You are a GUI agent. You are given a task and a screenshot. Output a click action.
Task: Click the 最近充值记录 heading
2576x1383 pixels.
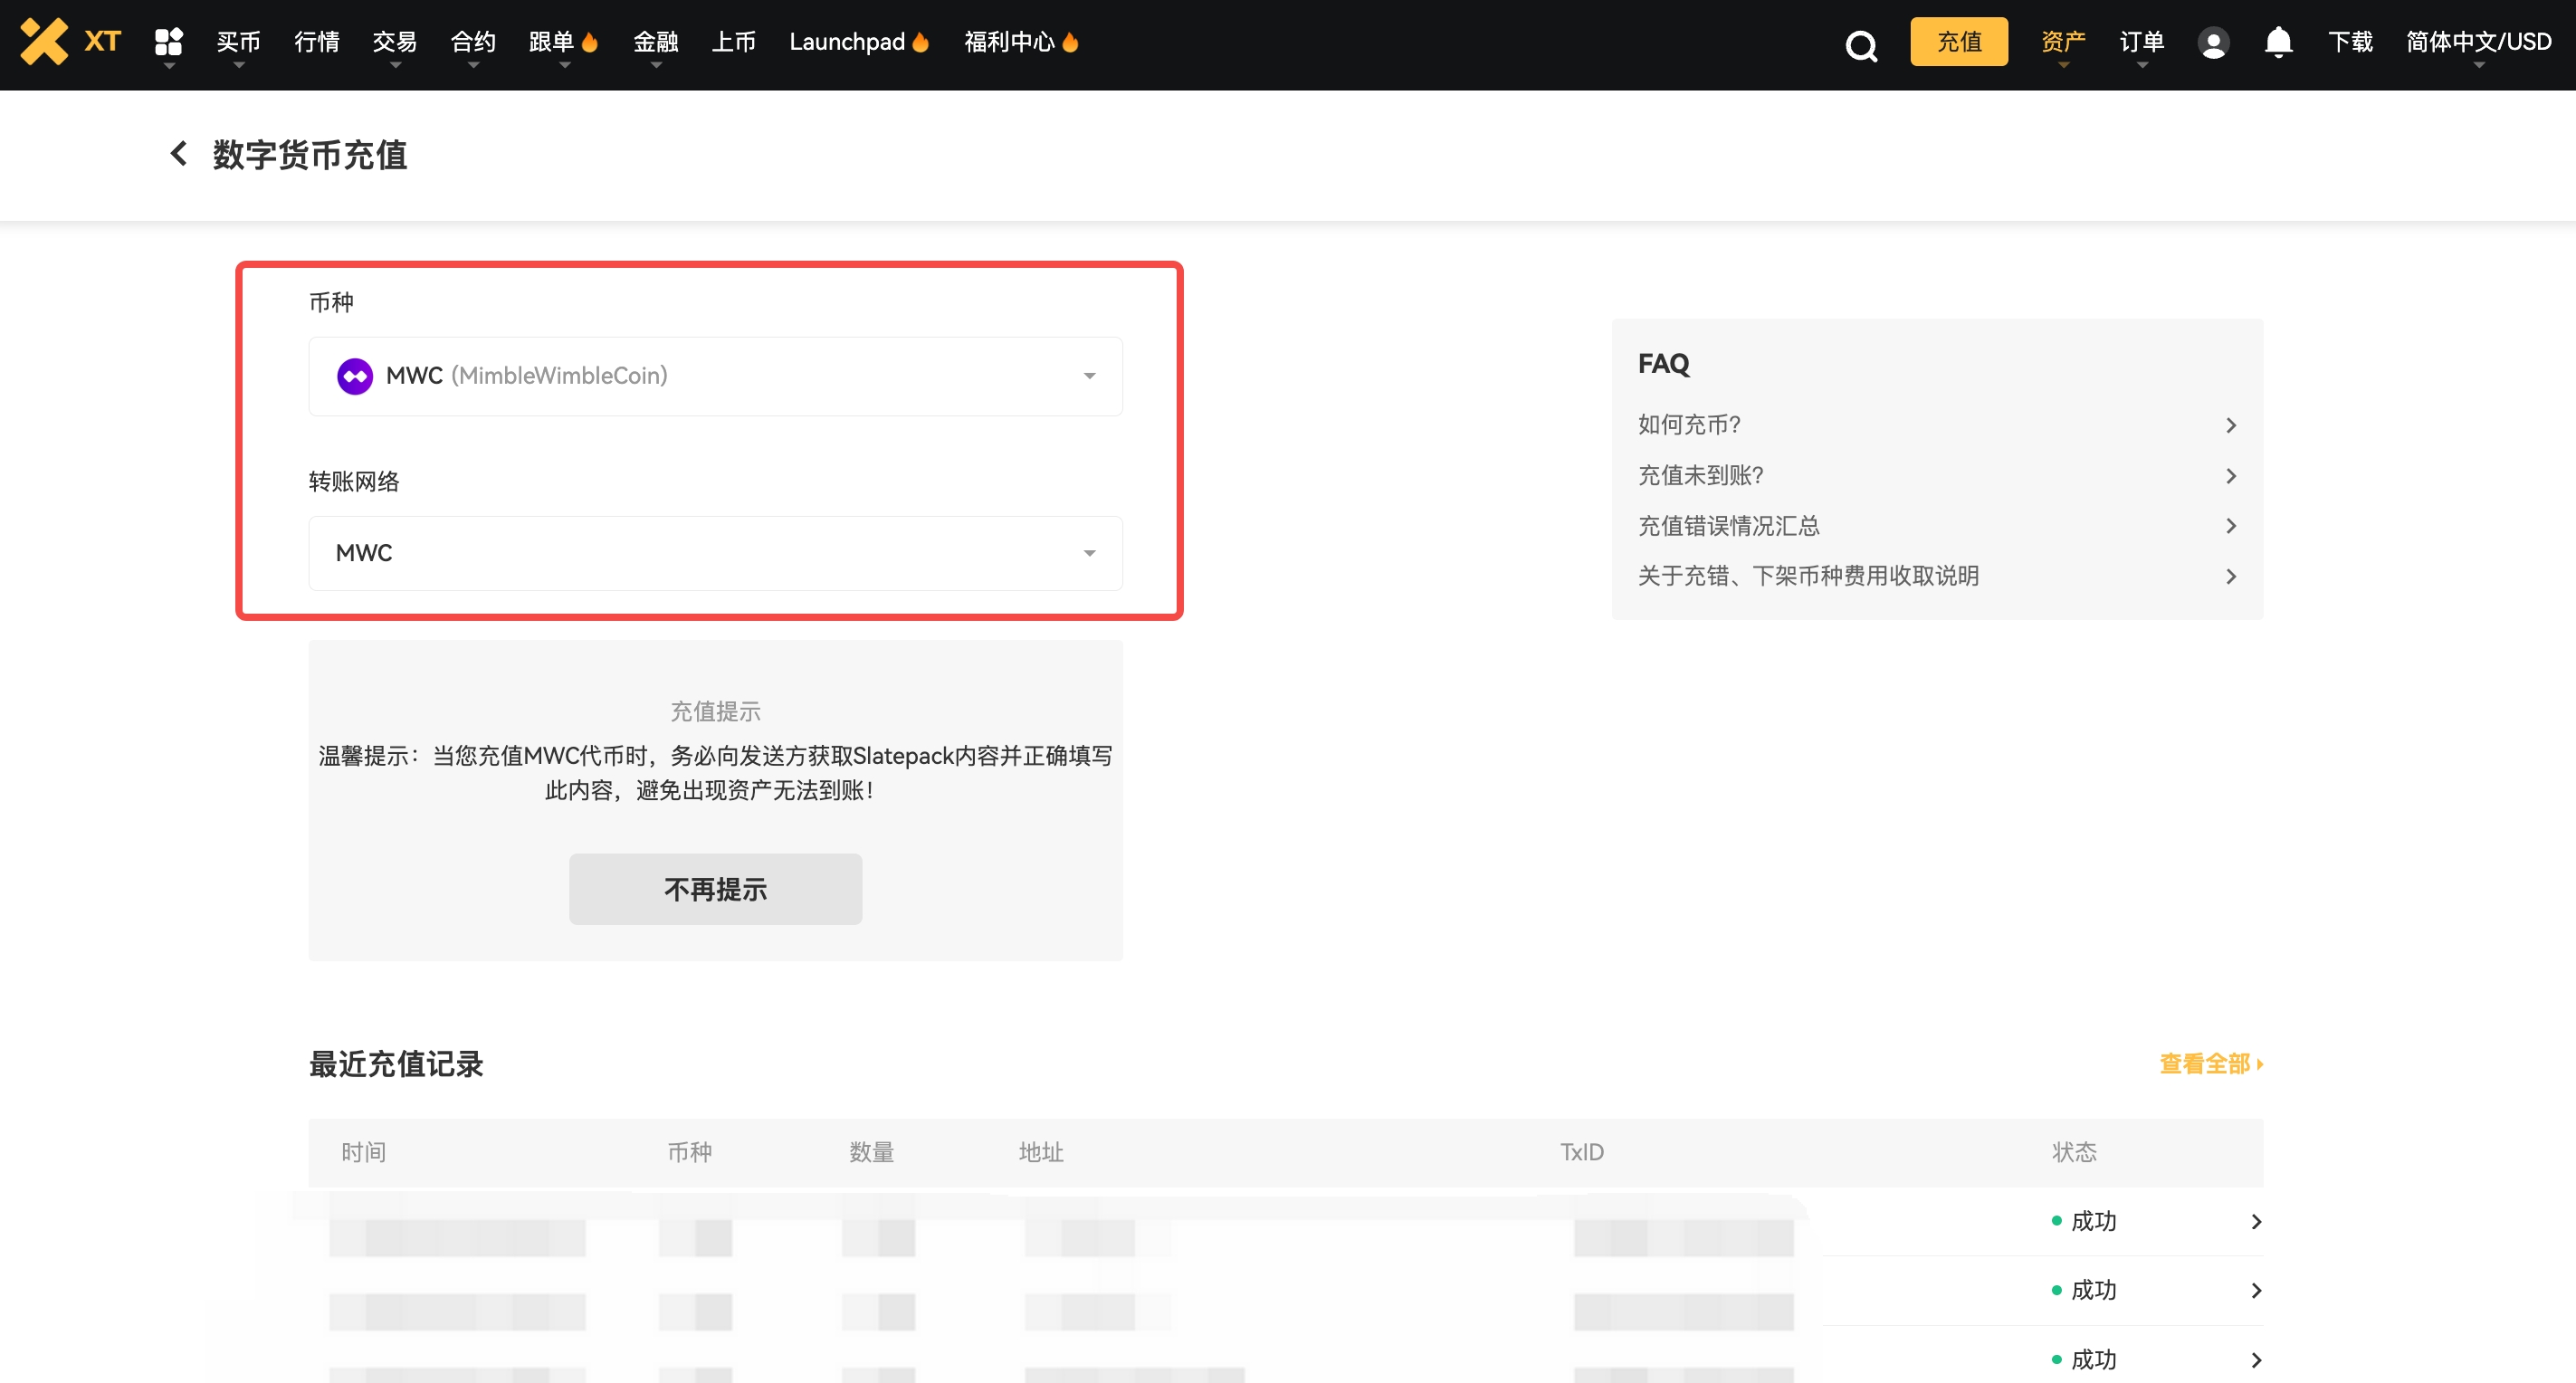(396, 1064)
